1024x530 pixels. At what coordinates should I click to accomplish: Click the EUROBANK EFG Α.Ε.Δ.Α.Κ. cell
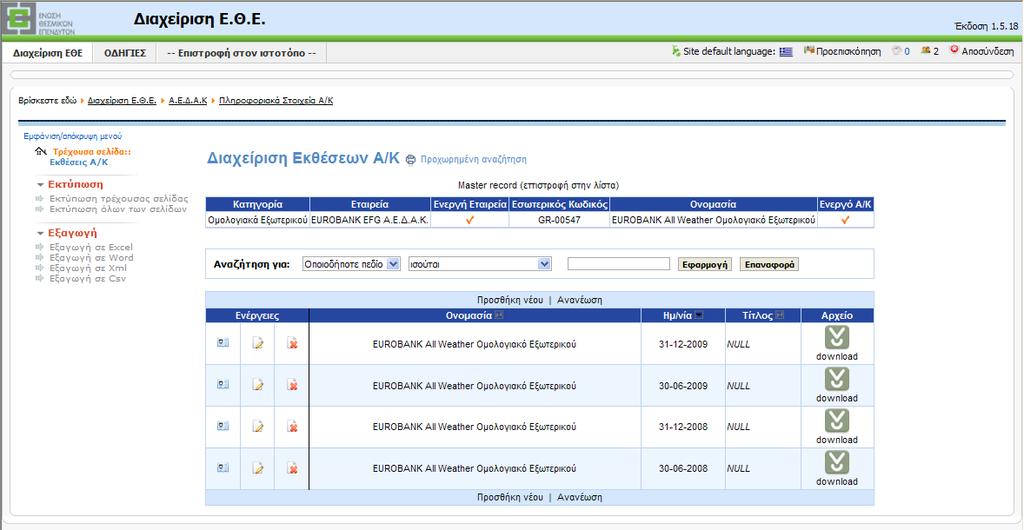370,220
